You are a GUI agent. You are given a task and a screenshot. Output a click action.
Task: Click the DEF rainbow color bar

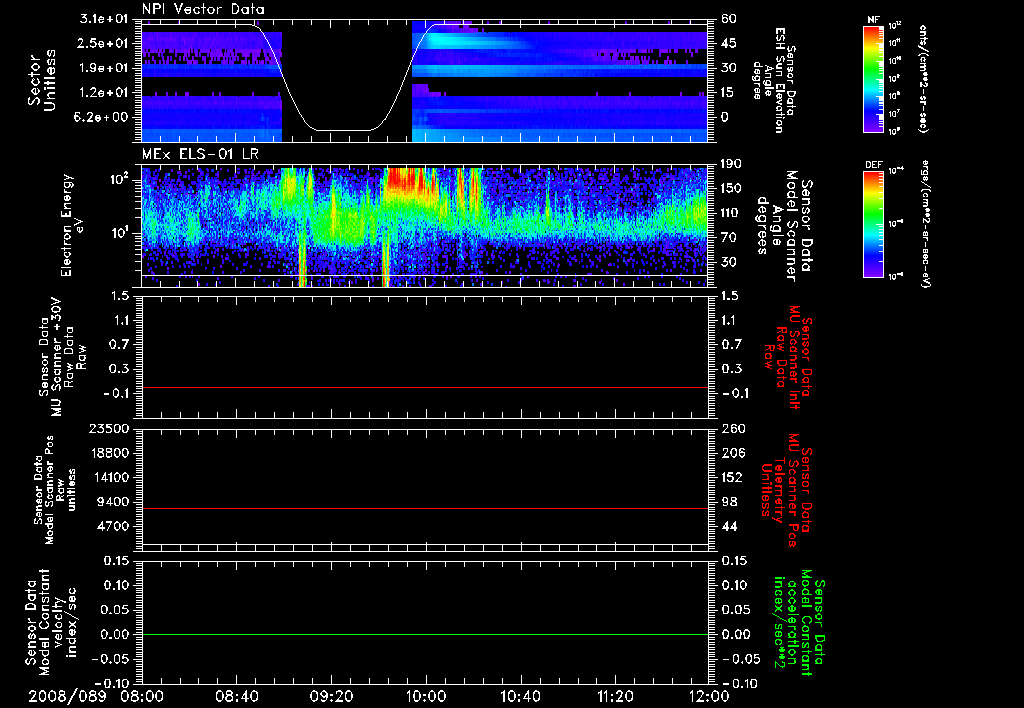874,224
